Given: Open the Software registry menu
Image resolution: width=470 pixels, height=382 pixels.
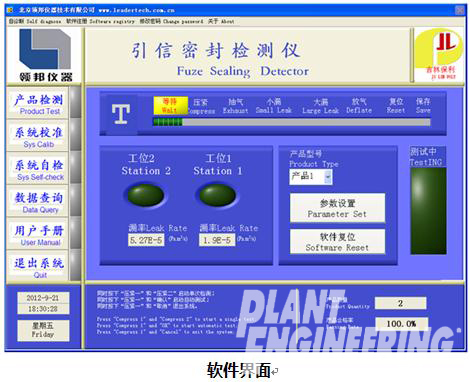Looking at the screenshot, I should [x=100, y=21].
